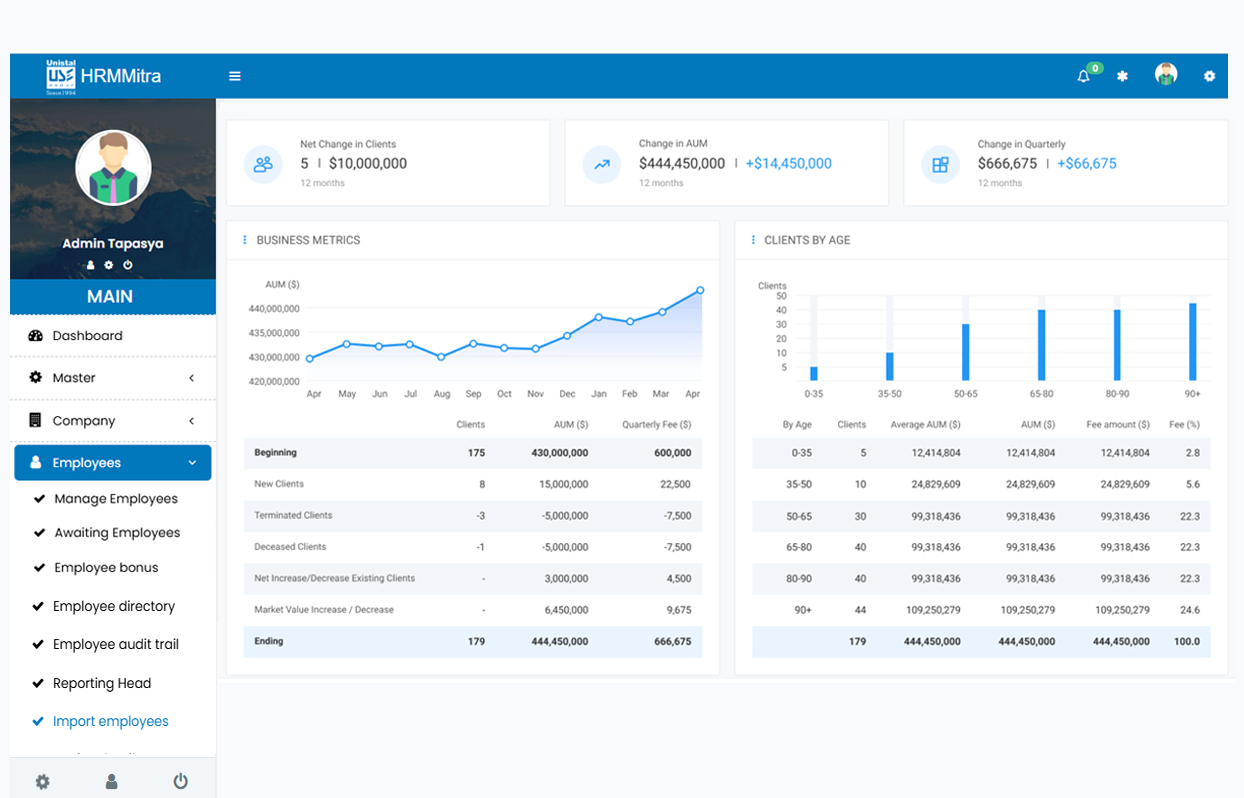Click the HRMMitra Unistal logo
Screen dimensions: 1244x798
pyautogui.click(x=103, y=76)
